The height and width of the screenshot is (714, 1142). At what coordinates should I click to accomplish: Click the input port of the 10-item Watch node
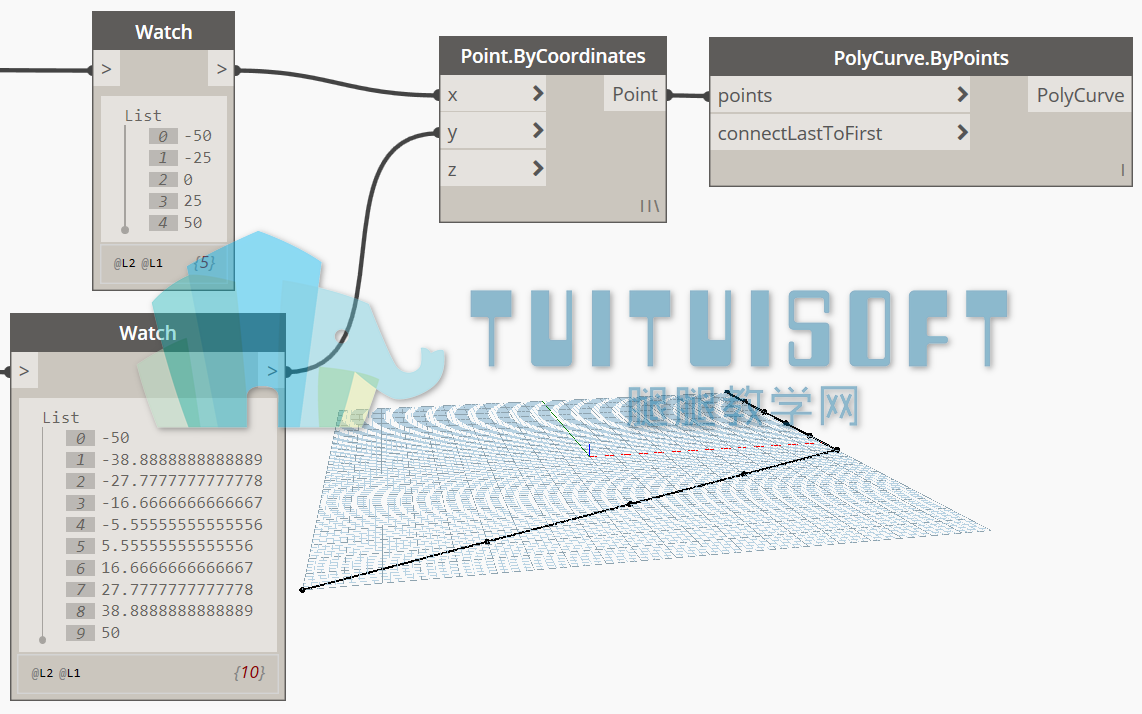tap(25, 371)
